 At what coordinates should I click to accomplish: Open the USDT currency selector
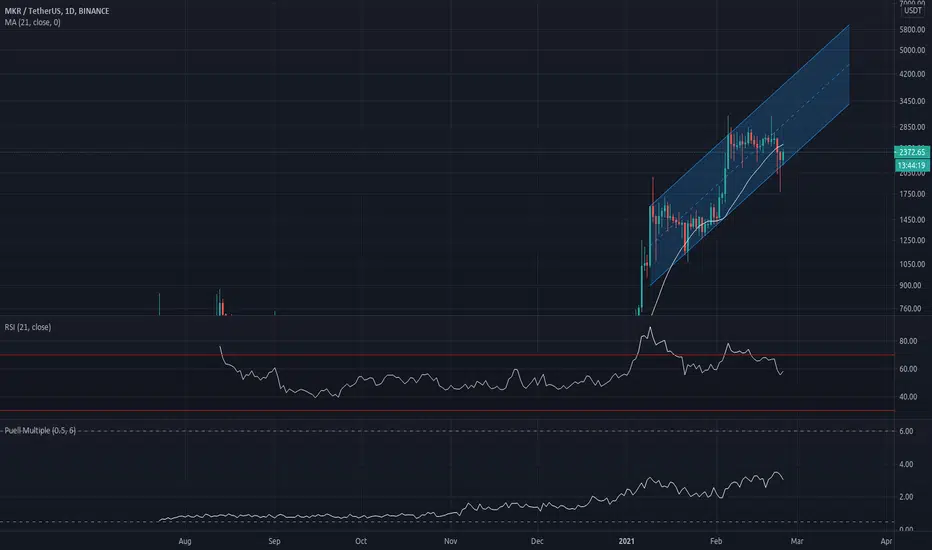pos(912,11)
